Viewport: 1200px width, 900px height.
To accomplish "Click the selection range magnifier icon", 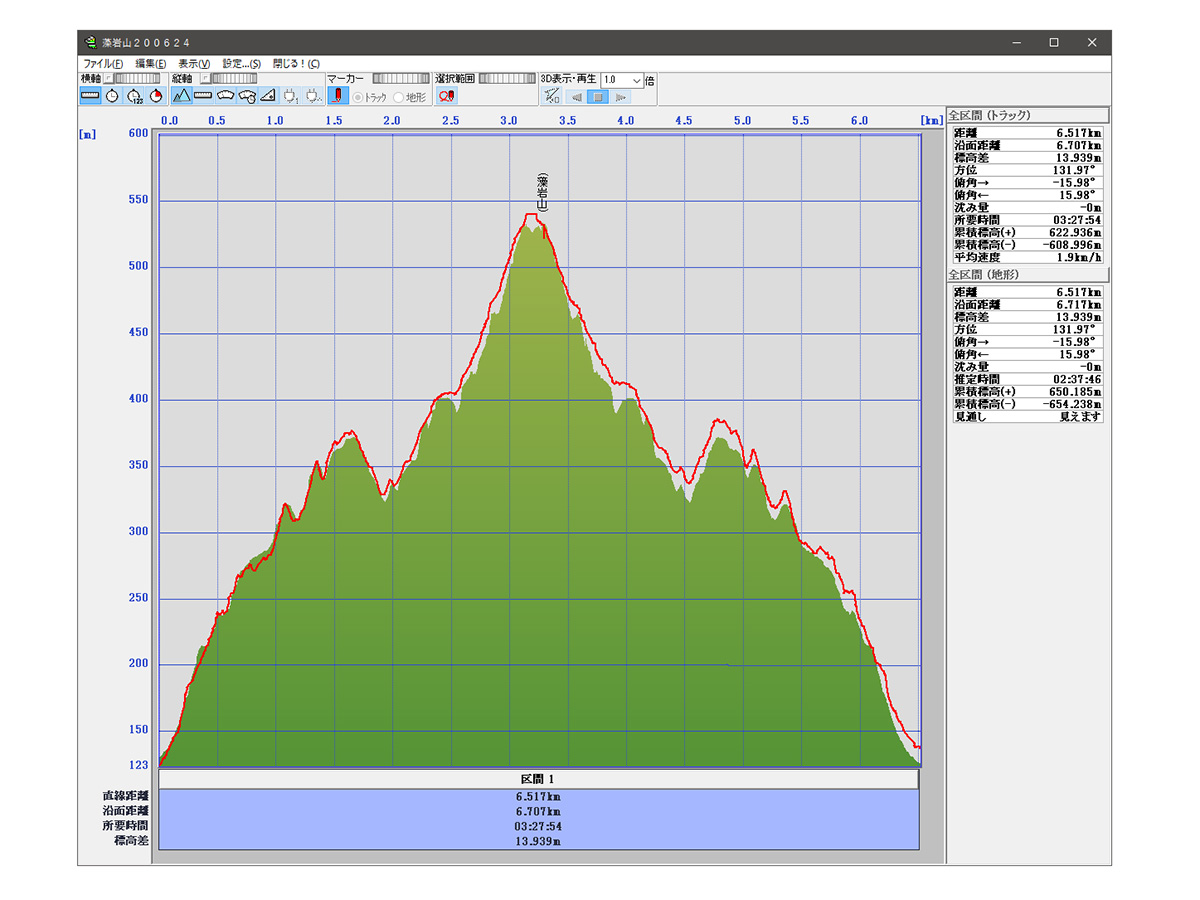I will [x=447, y=96].
